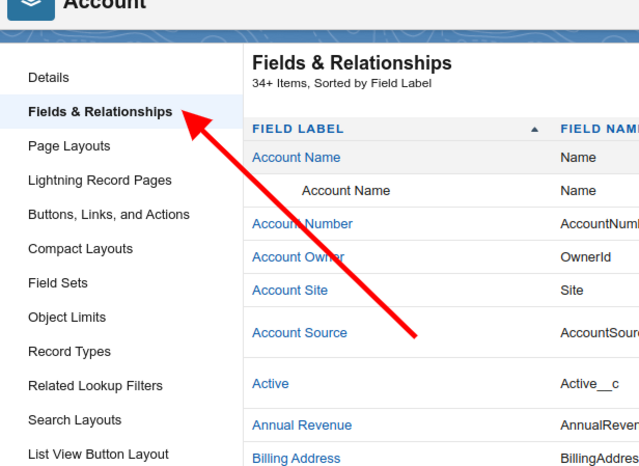Click the '34+ Items, Sorted by Field Label' text

342,83
